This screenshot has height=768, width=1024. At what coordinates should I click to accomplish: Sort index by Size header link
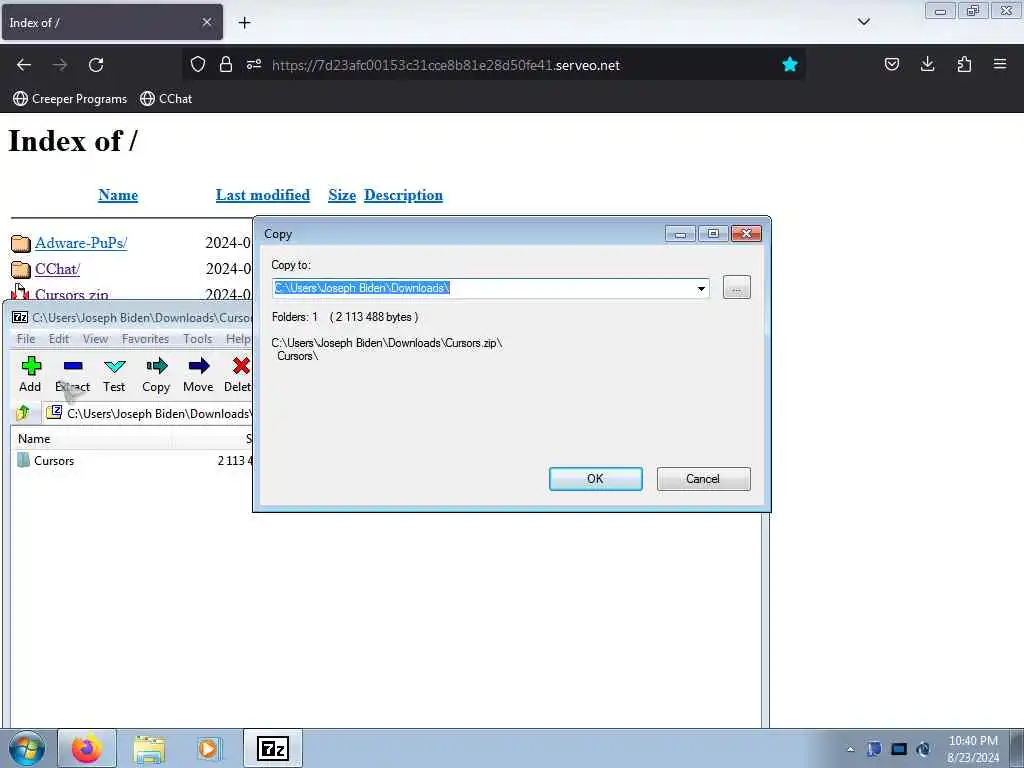coord(342,195)
